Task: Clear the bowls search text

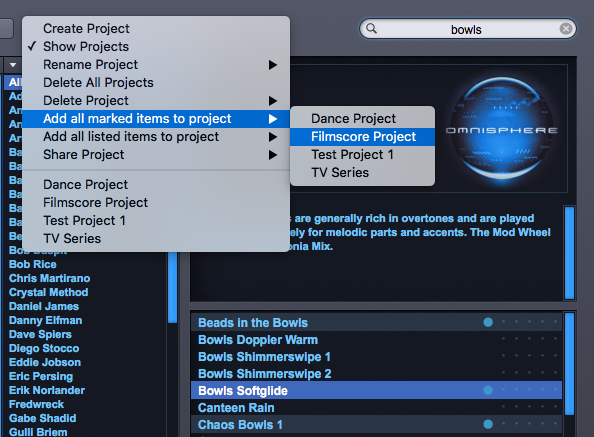Action: coord(566,29)
